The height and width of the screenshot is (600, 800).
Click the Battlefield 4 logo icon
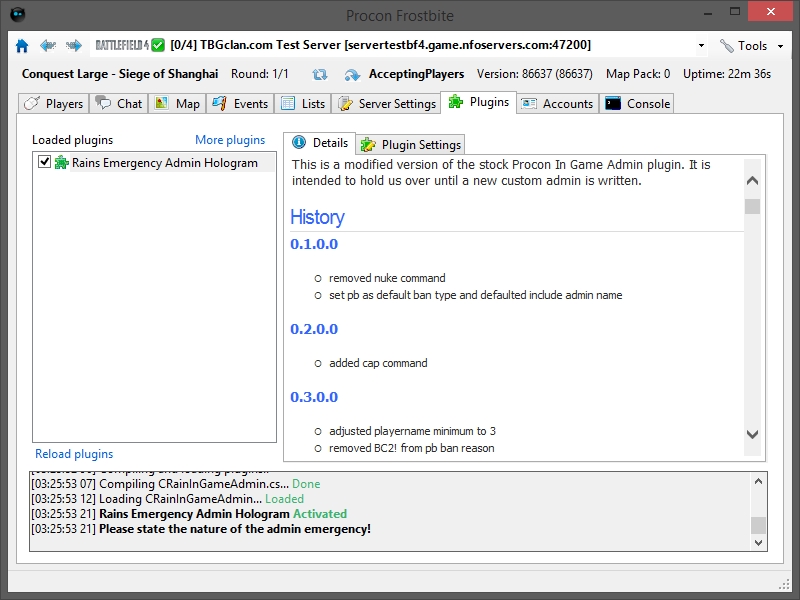(122, 45)
